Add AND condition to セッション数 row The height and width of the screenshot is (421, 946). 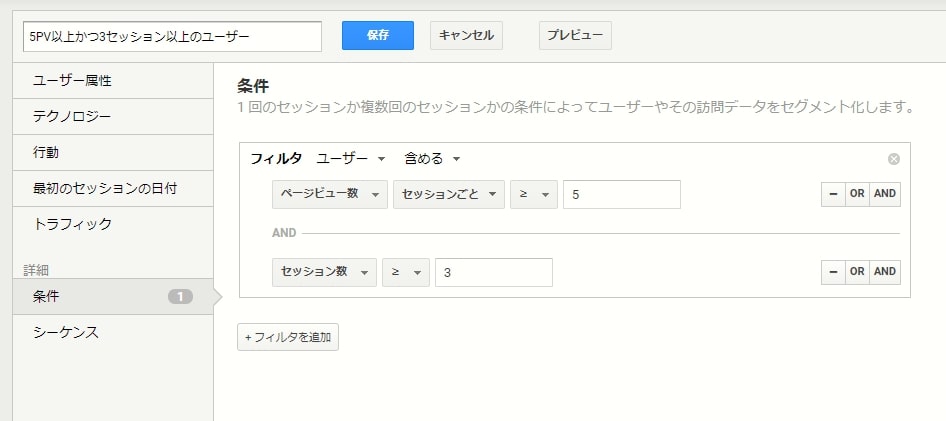coord(884,272)
